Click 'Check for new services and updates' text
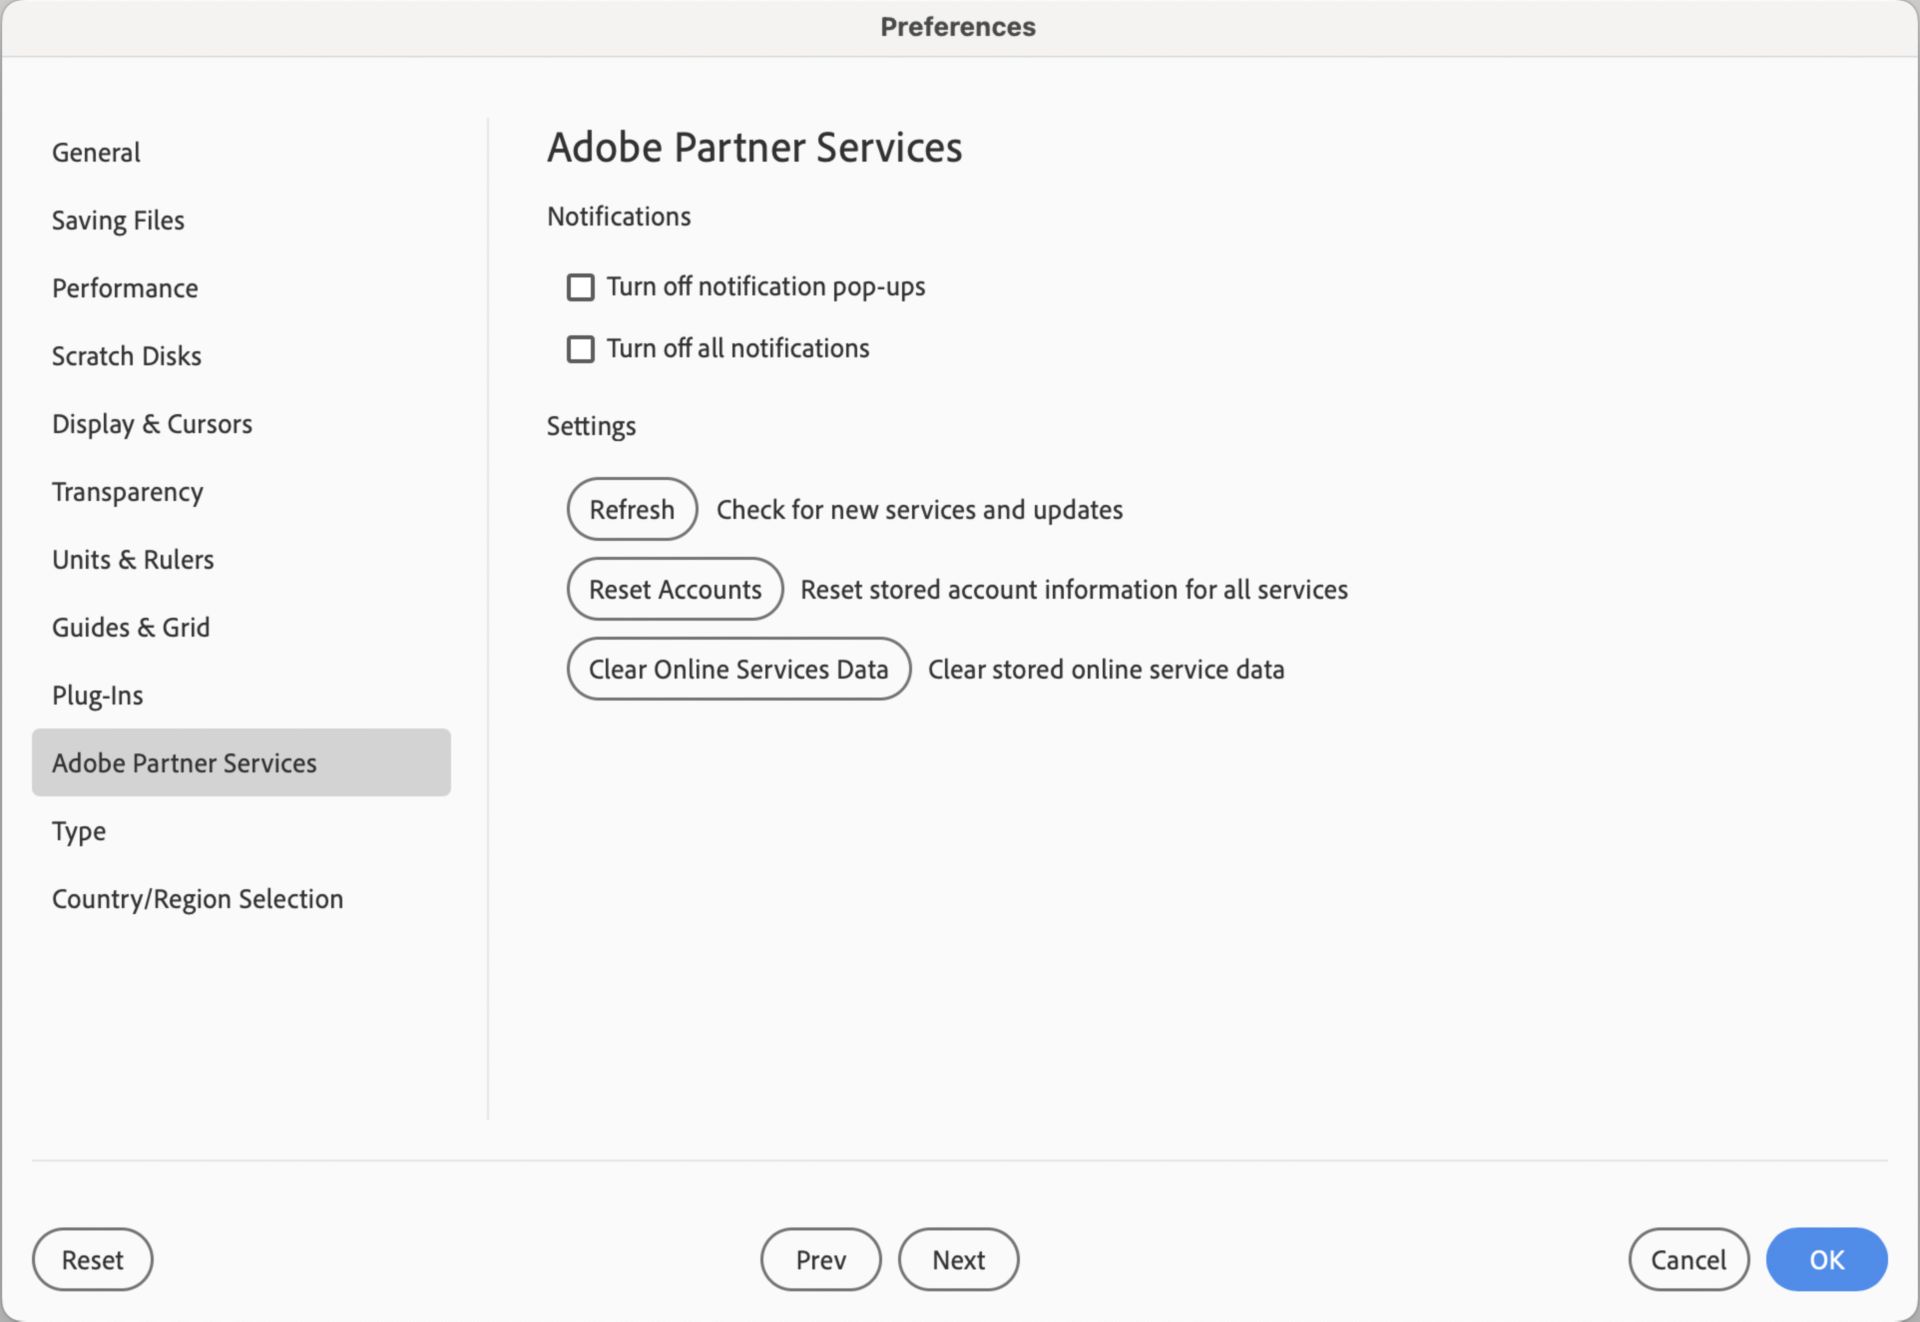This screenshot has width=1920, height=1322. click(x=920, y=510)
